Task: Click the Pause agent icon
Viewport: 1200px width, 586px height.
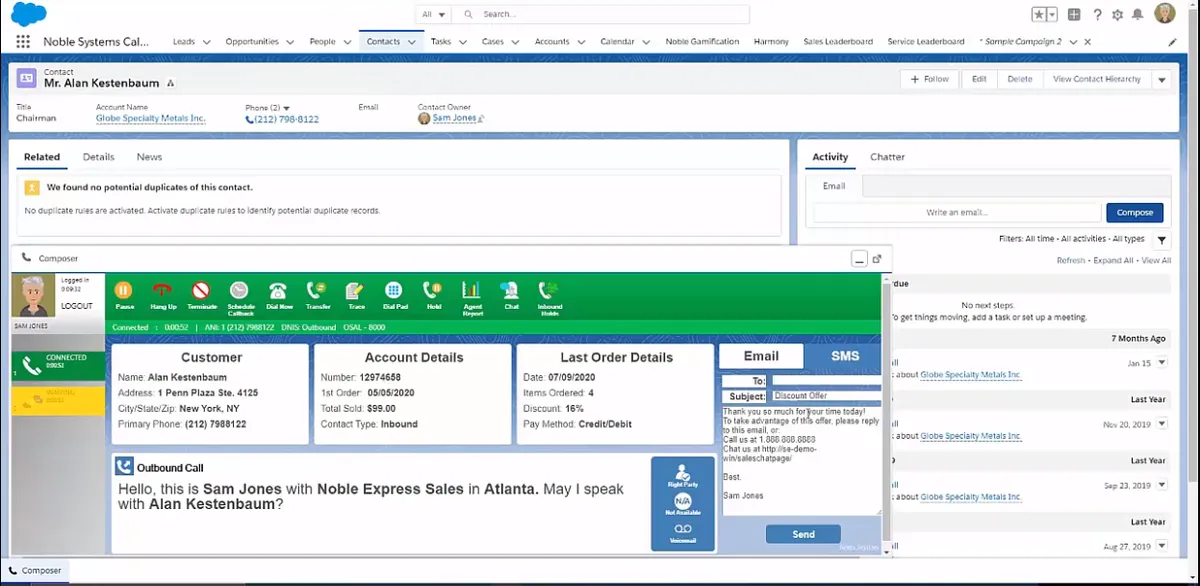Action: (x=124, y=291)
